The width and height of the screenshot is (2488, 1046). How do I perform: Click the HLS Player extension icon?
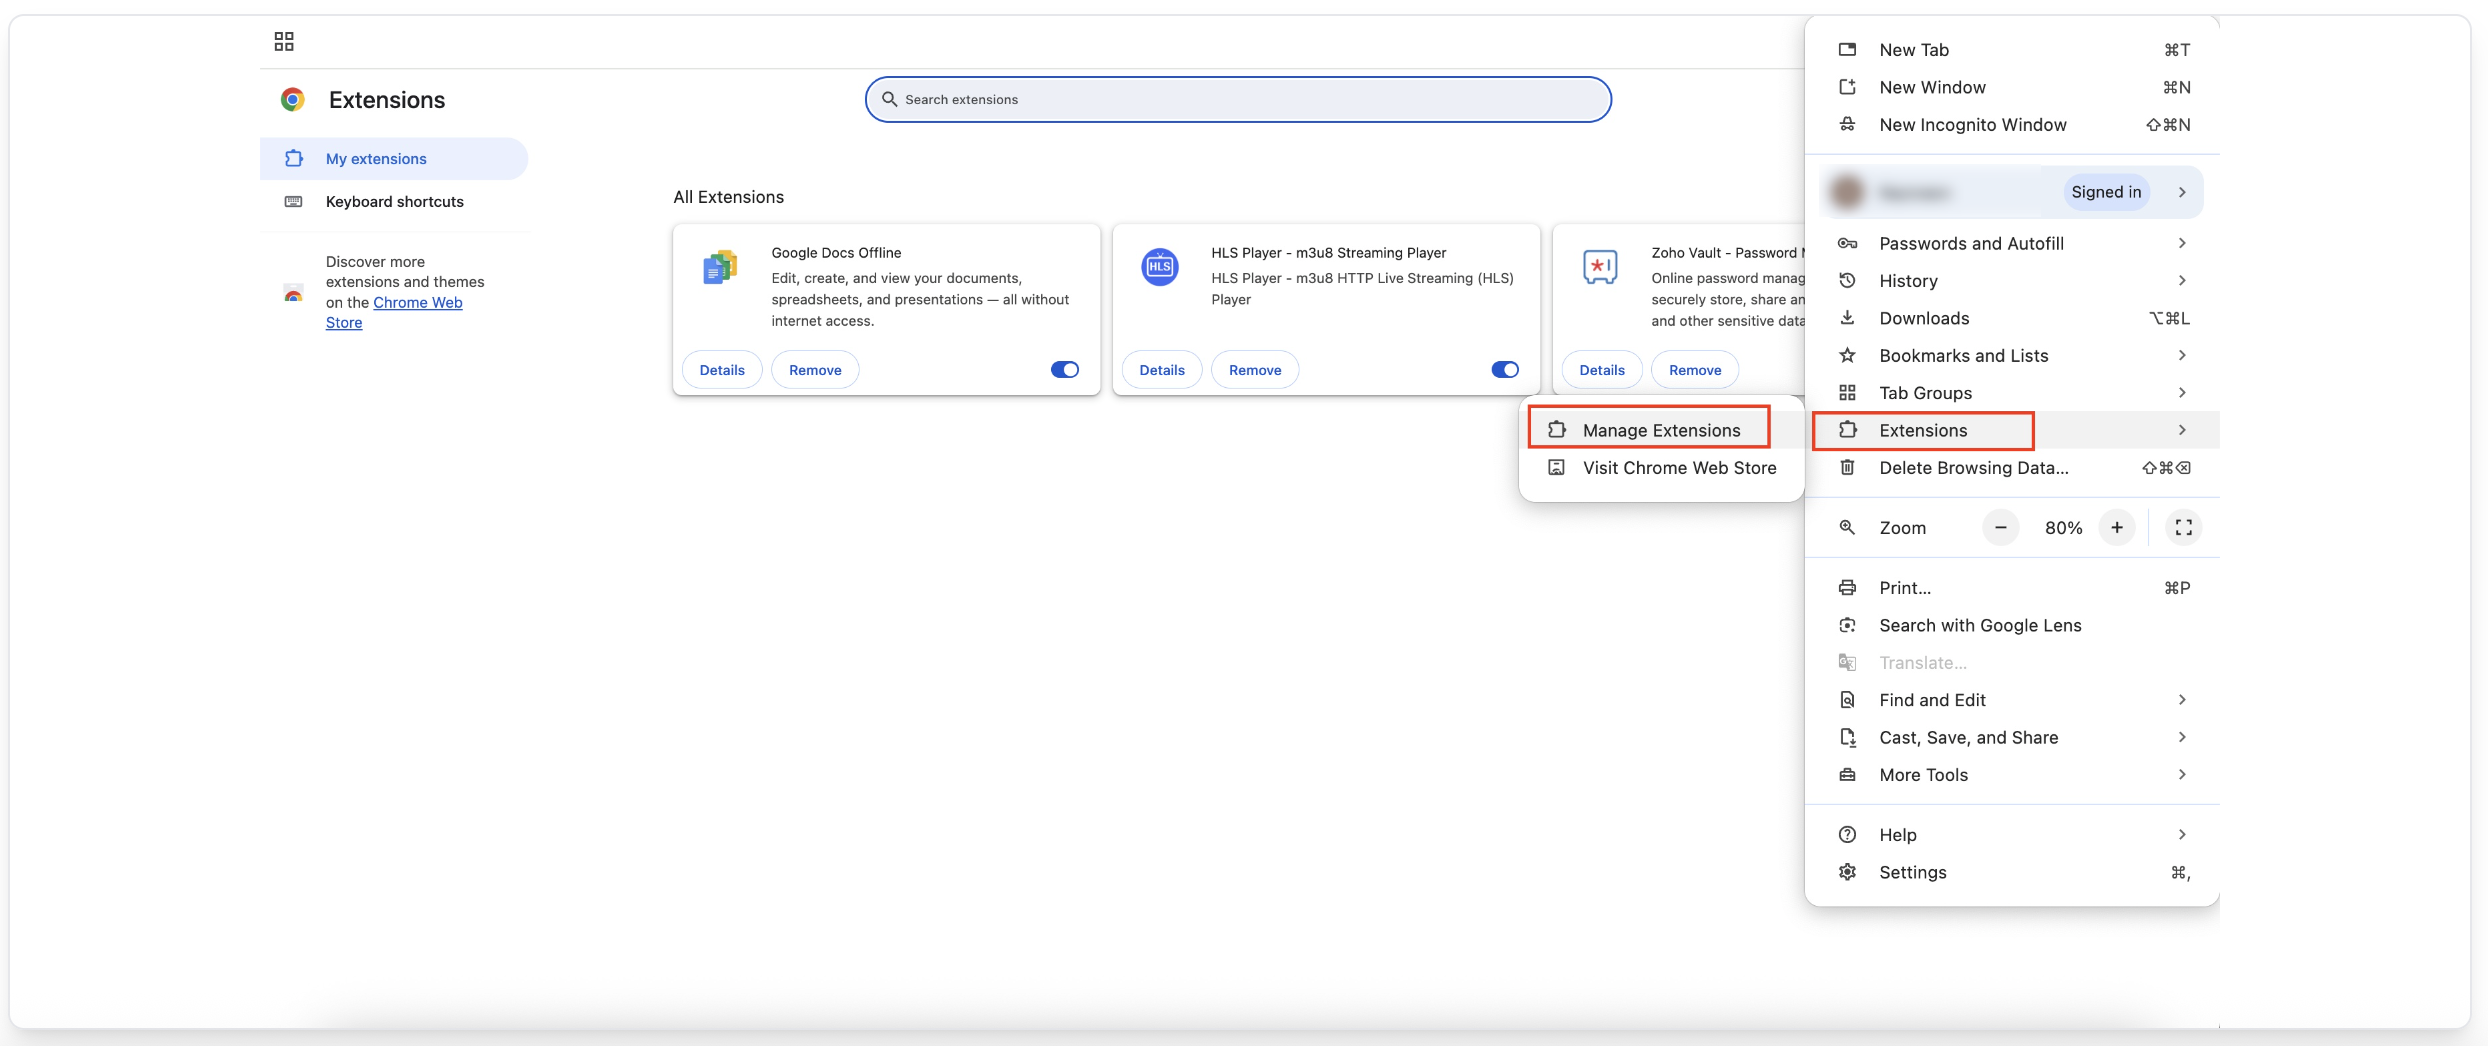pos(1159,267)
